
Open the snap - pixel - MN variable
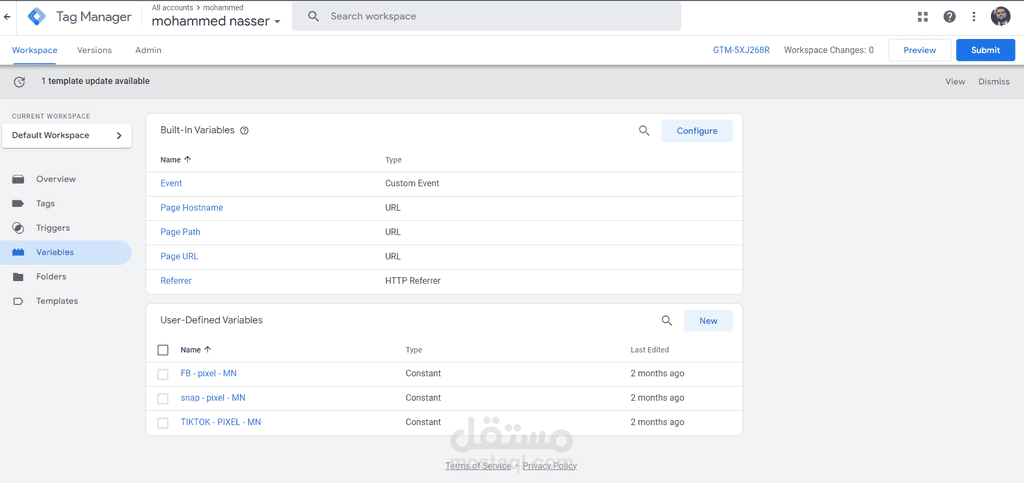click(x=213, y=398)
